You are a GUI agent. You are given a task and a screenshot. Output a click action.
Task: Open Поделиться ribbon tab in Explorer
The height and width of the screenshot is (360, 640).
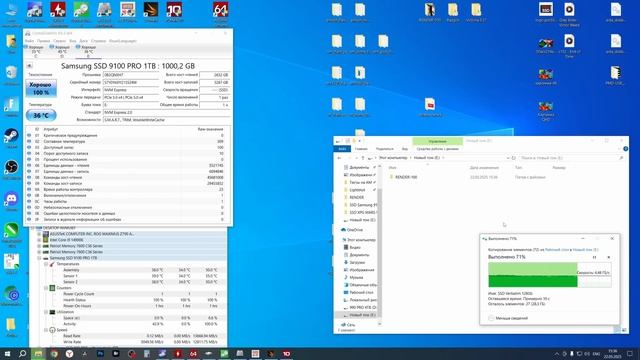point(384,149)
